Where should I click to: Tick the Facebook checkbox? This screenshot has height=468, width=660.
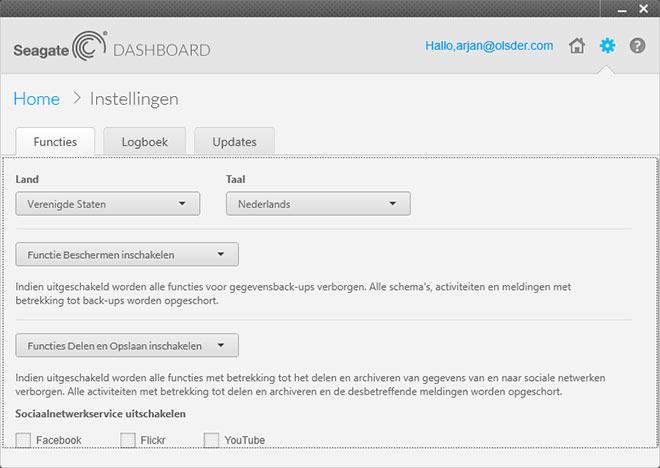[24, 440]
